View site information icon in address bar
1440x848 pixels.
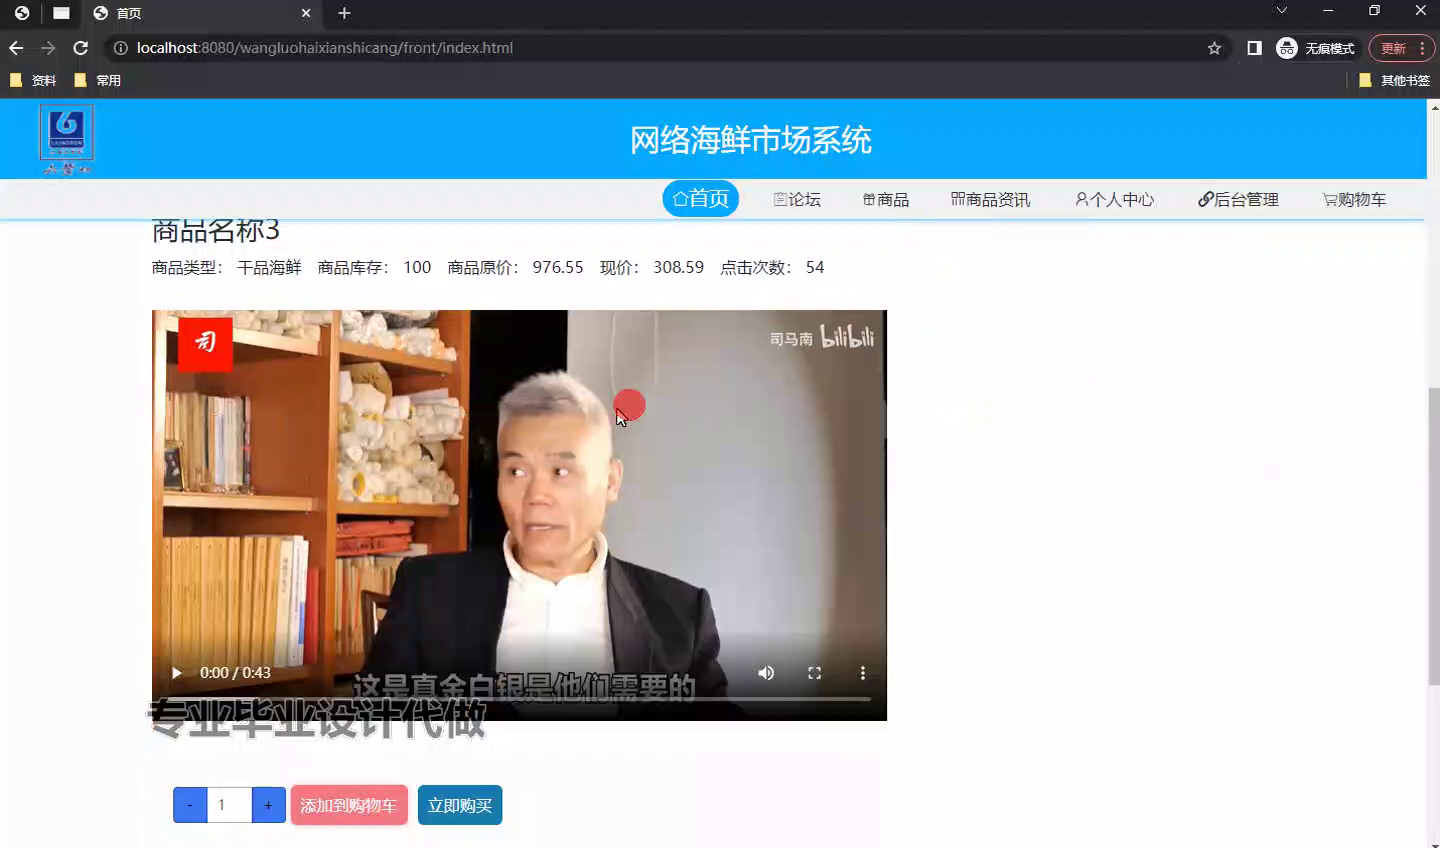pos(120,48)
